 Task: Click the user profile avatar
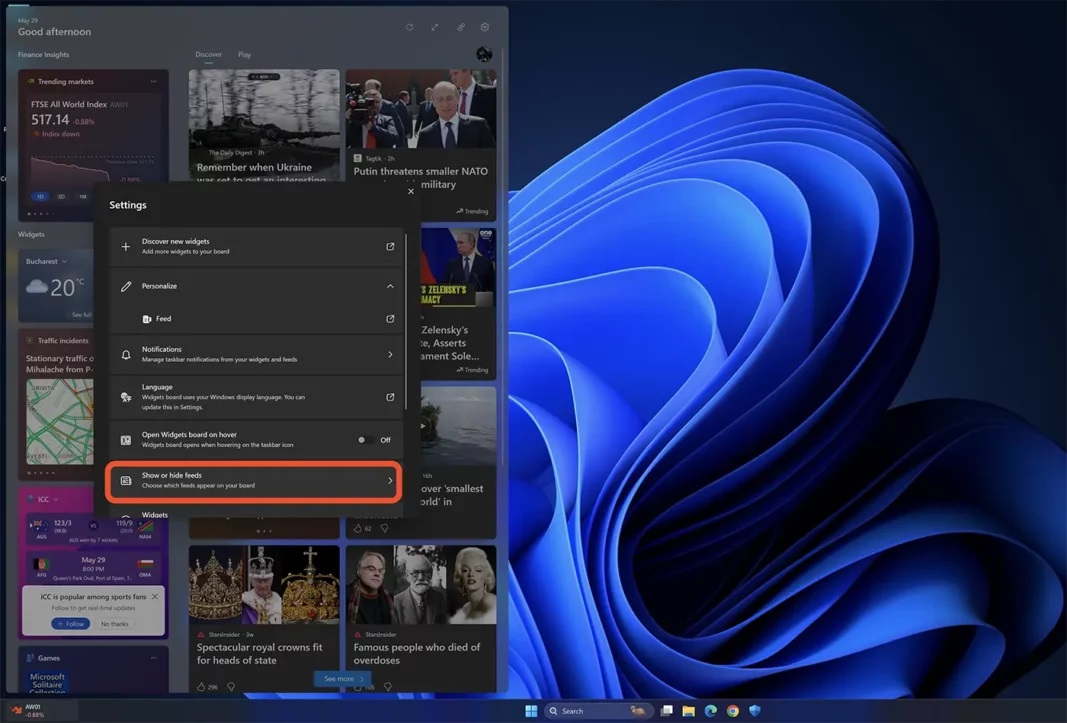484,55
